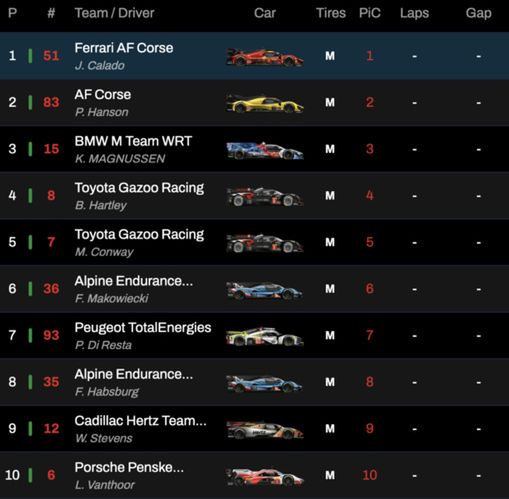Click car number 35 in Alpine row
The height and width of the screenshot is (499, 509).
point(51,382)
